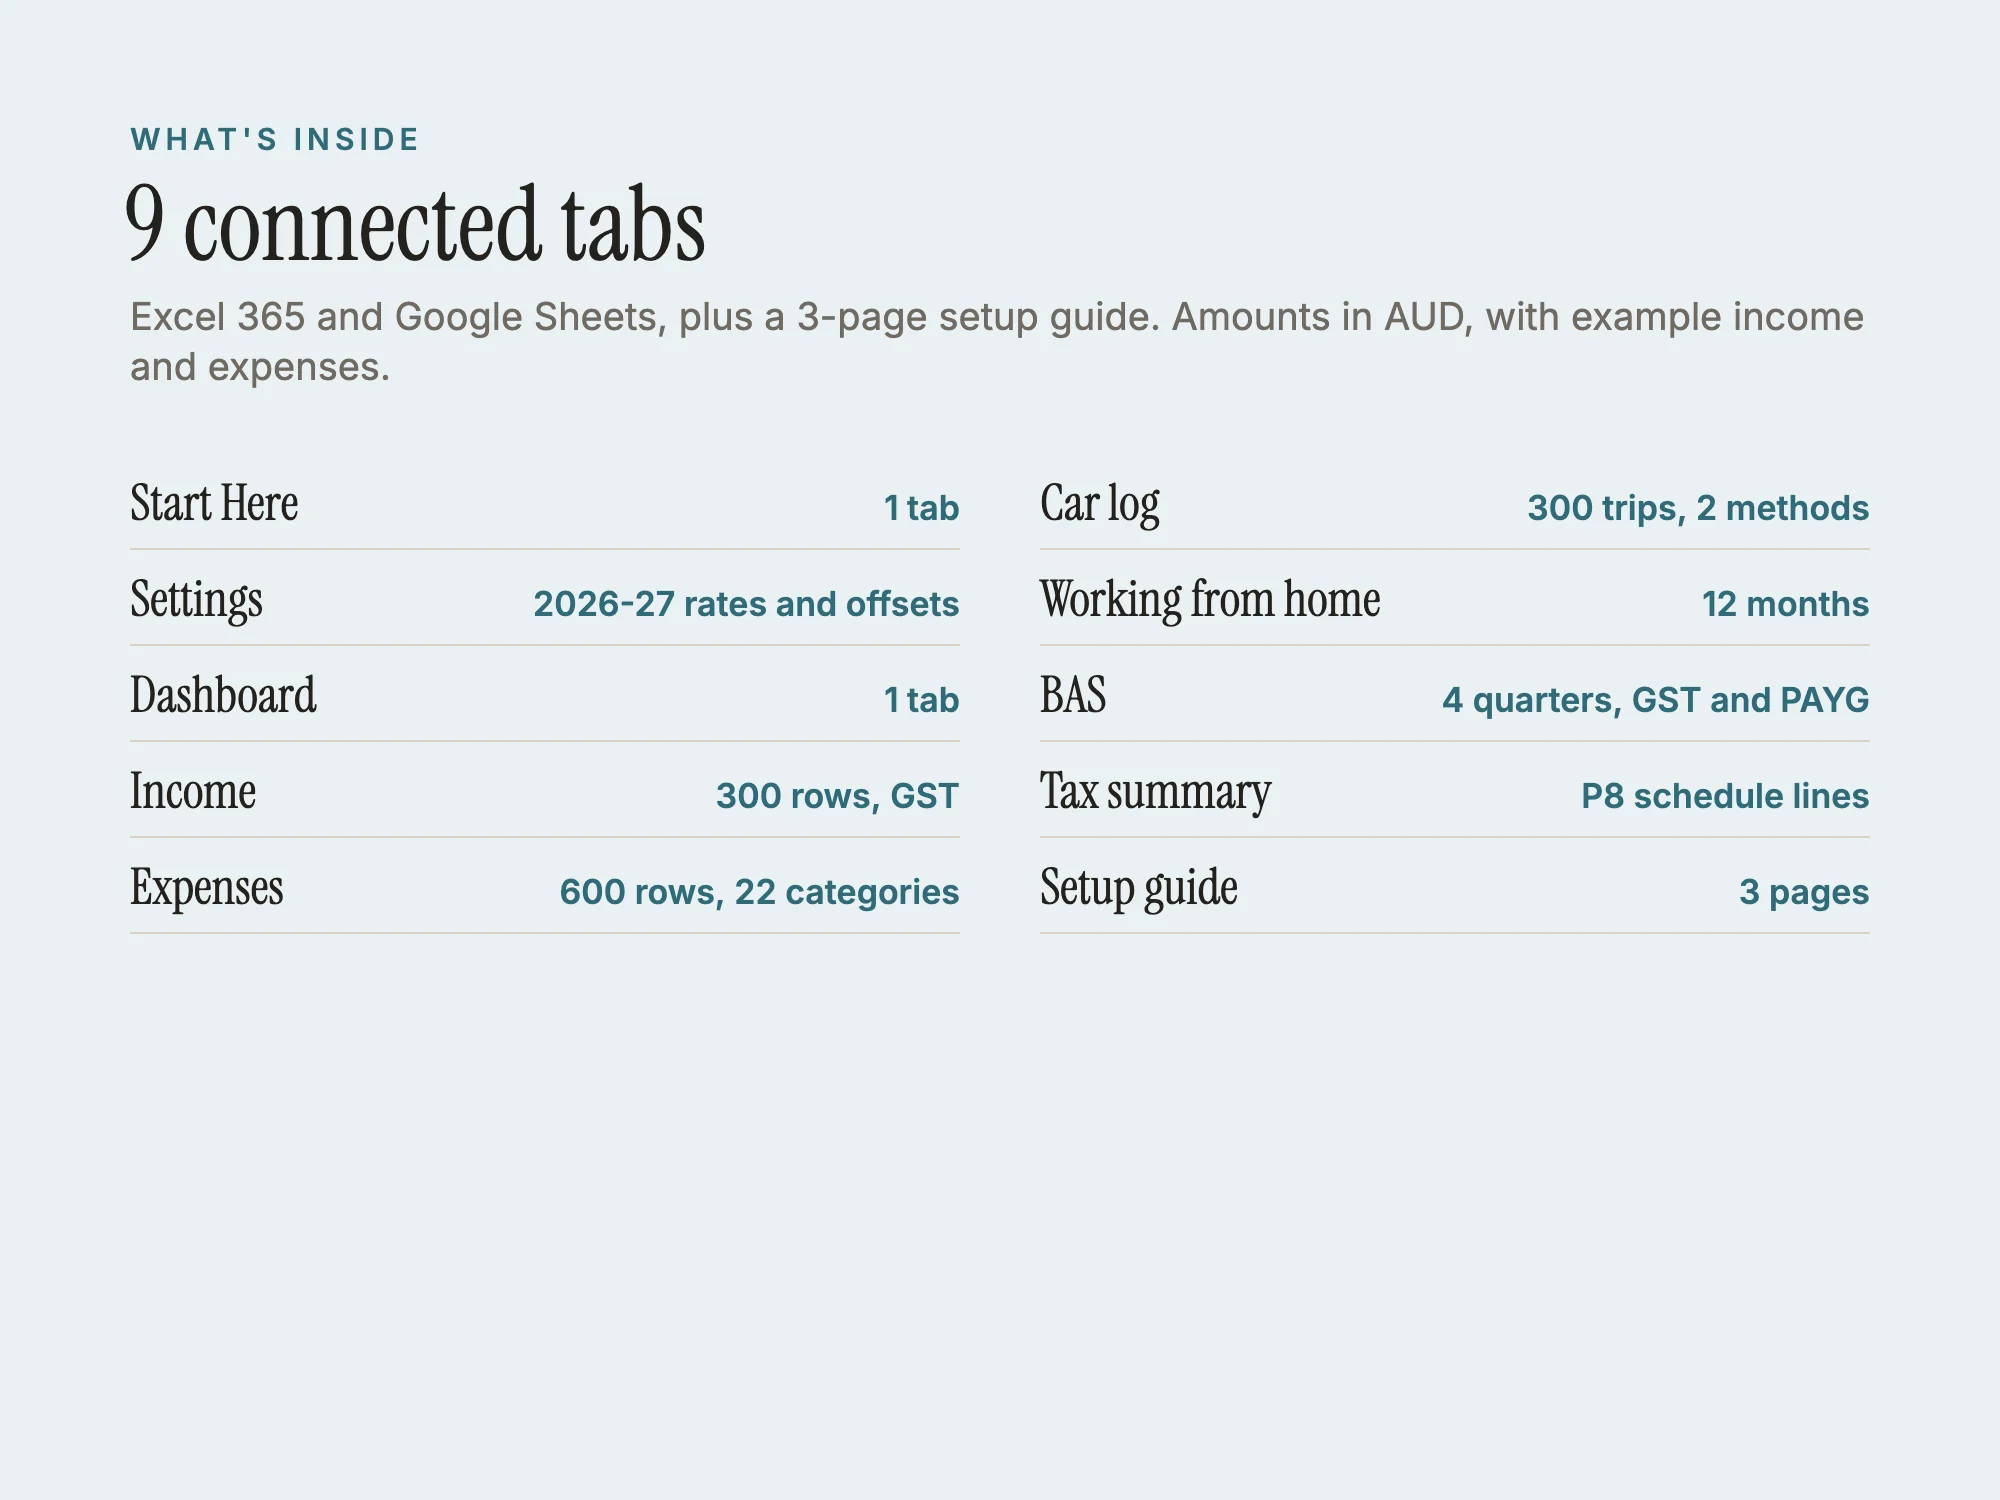Select "600 rows, 22 categories" text
This screenshot has height=1500, width=2000.
(x=759, y=892)
